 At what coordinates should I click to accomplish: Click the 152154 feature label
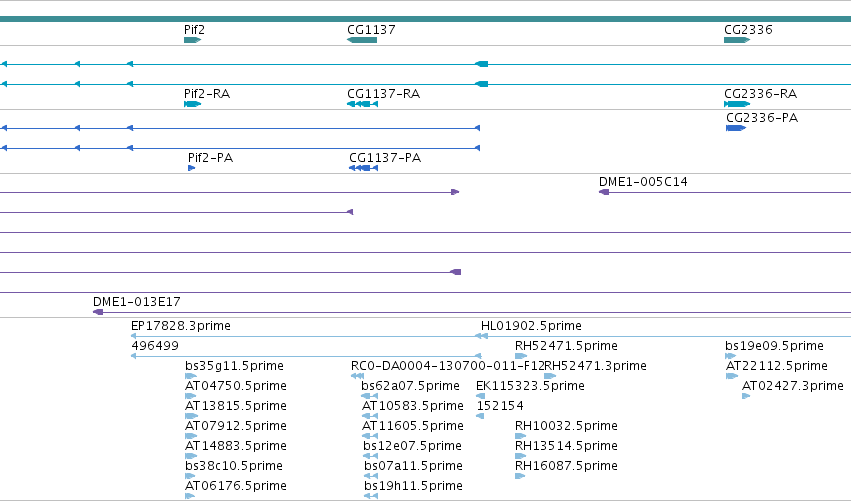500,406
